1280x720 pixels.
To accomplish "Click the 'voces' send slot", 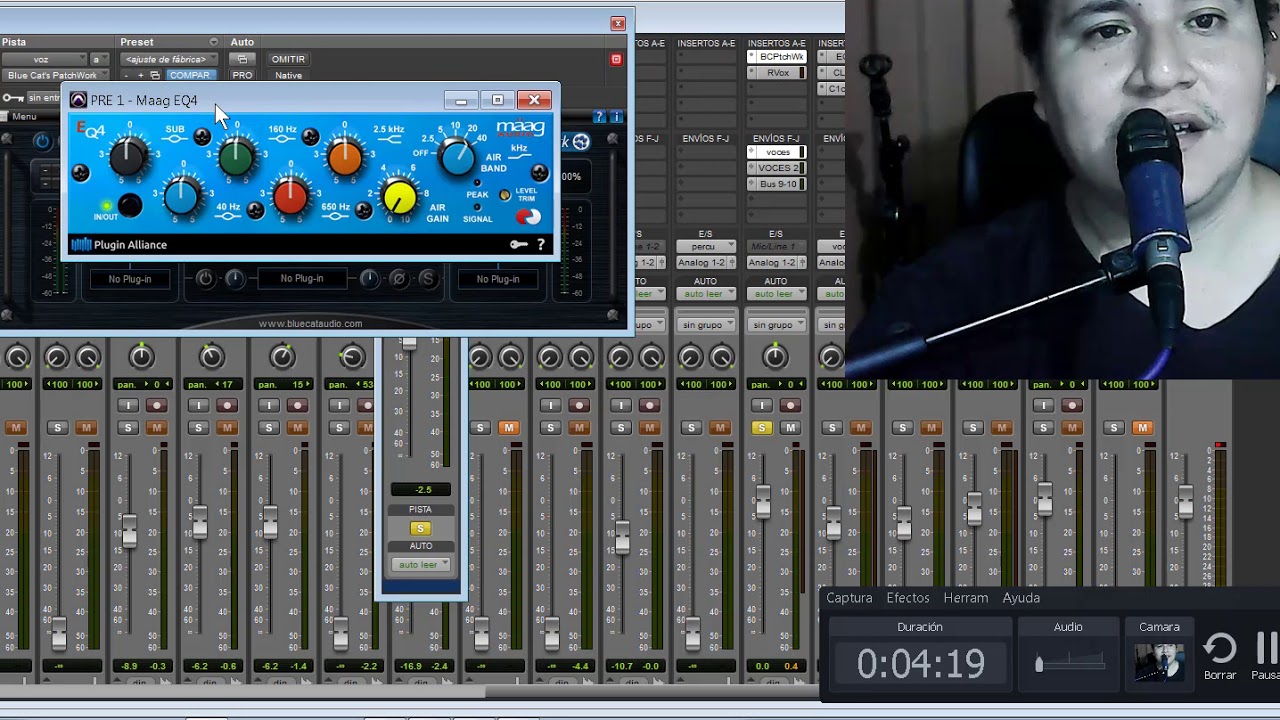I will (777, 152).
